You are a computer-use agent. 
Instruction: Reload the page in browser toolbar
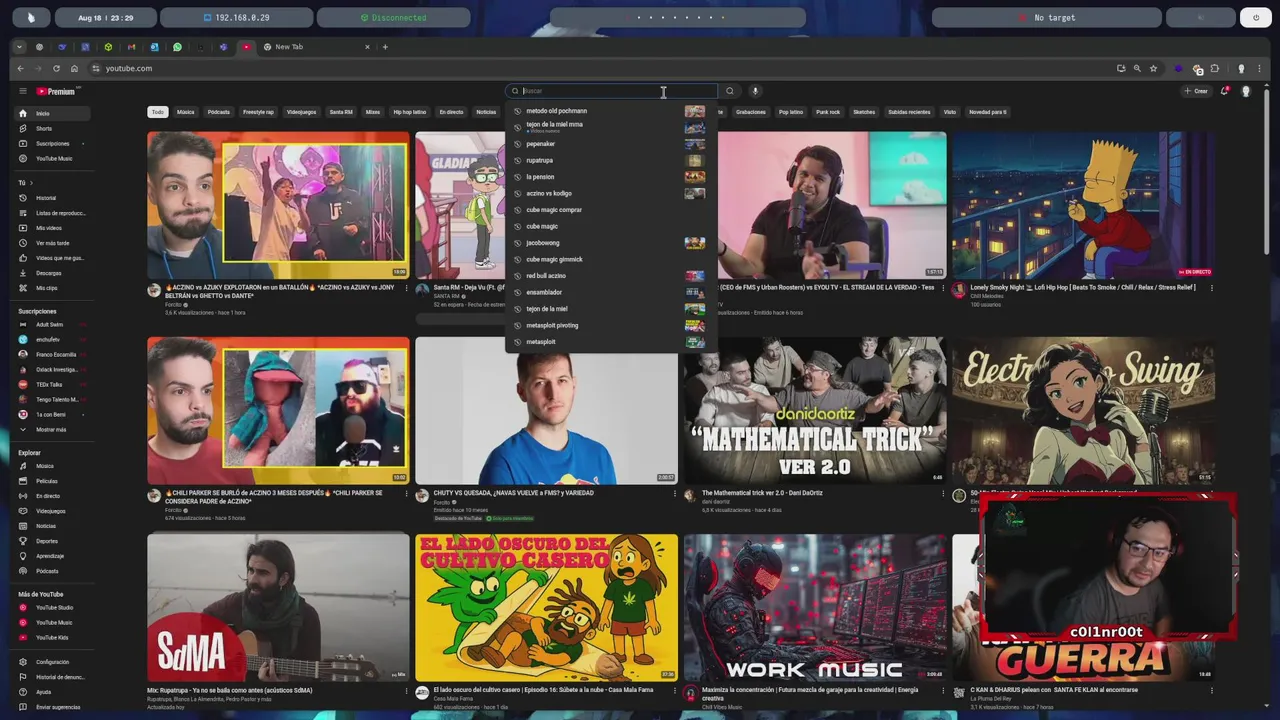tap(56, 68)
